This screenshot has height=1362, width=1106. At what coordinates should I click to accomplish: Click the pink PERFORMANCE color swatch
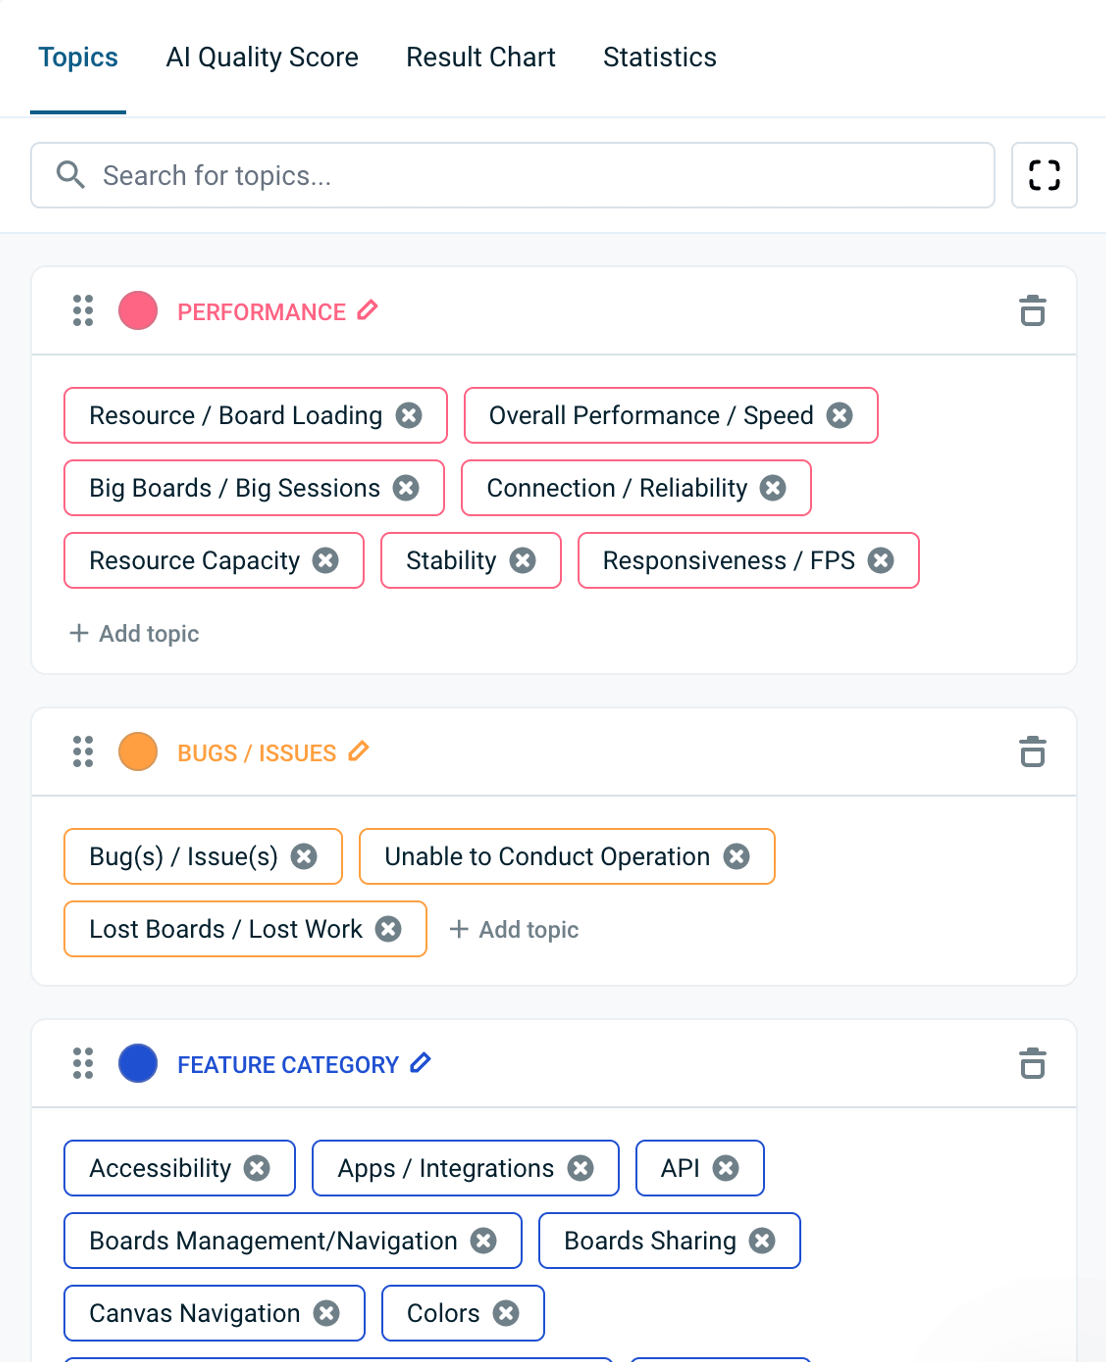tap(138, 311)
